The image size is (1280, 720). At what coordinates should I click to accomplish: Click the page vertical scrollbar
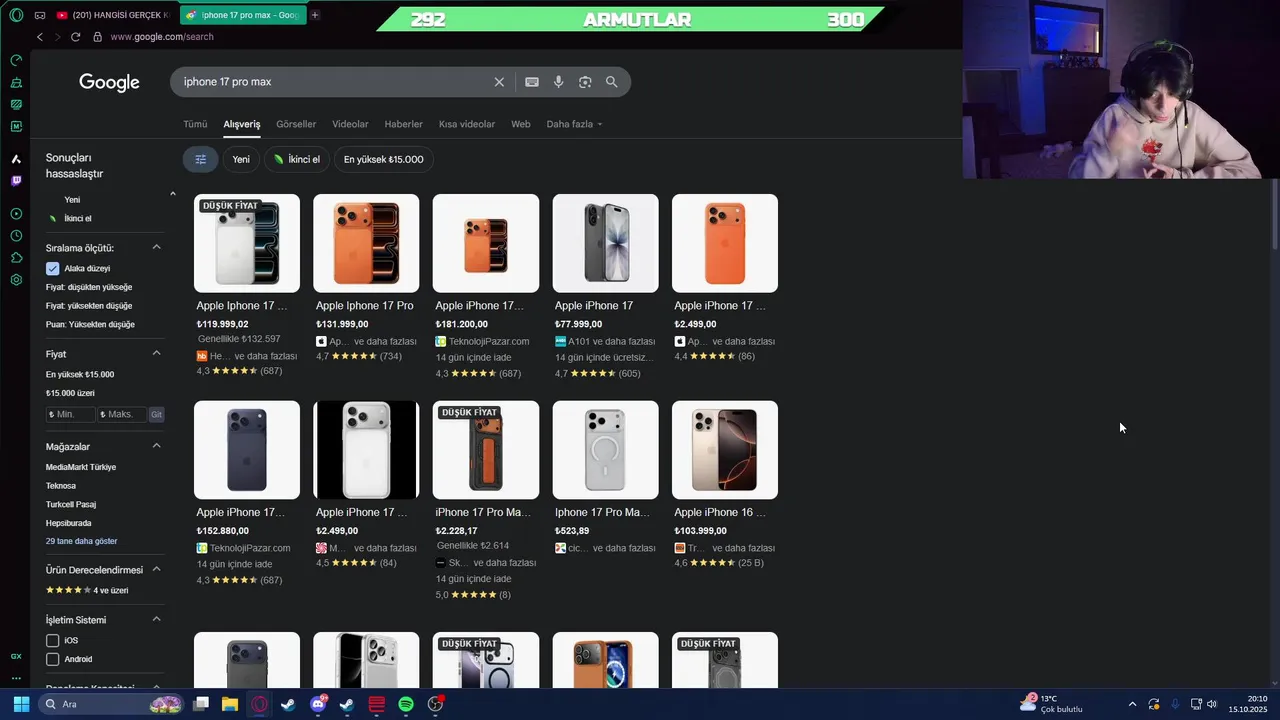[1275, 215]
